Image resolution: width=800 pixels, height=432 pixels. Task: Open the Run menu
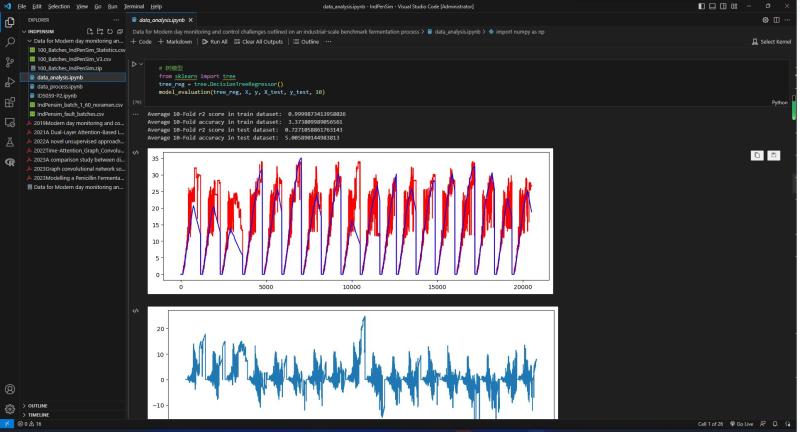tap(112, 6)
